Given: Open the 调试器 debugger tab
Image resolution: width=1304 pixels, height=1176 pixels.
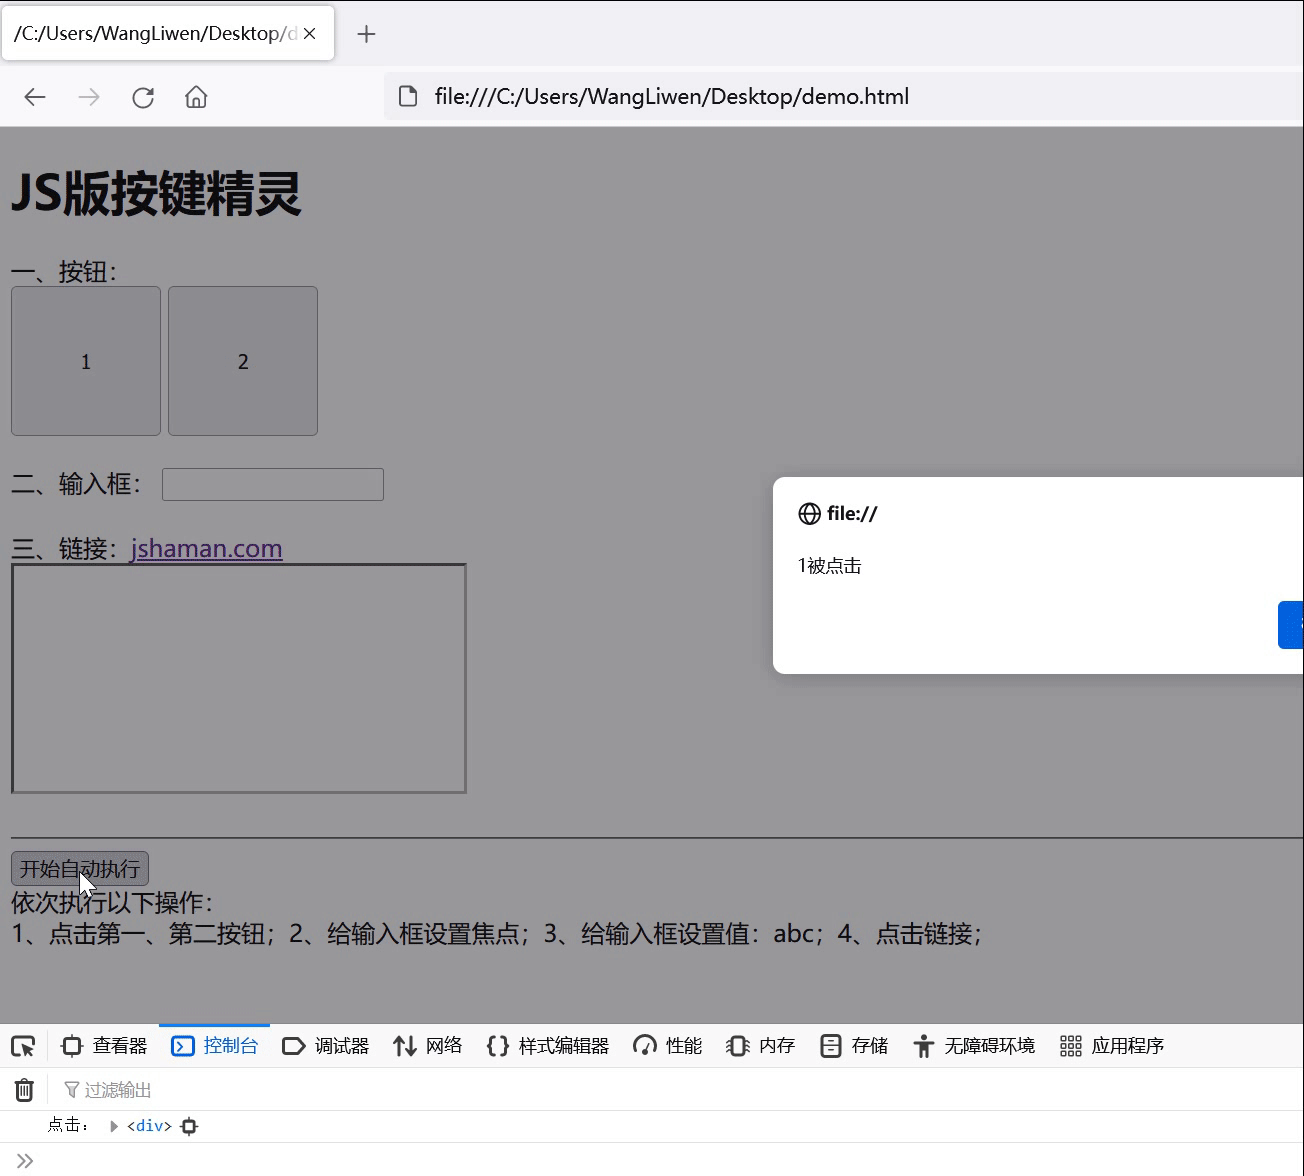Looking at the screenshot, I should [326, 1045].
